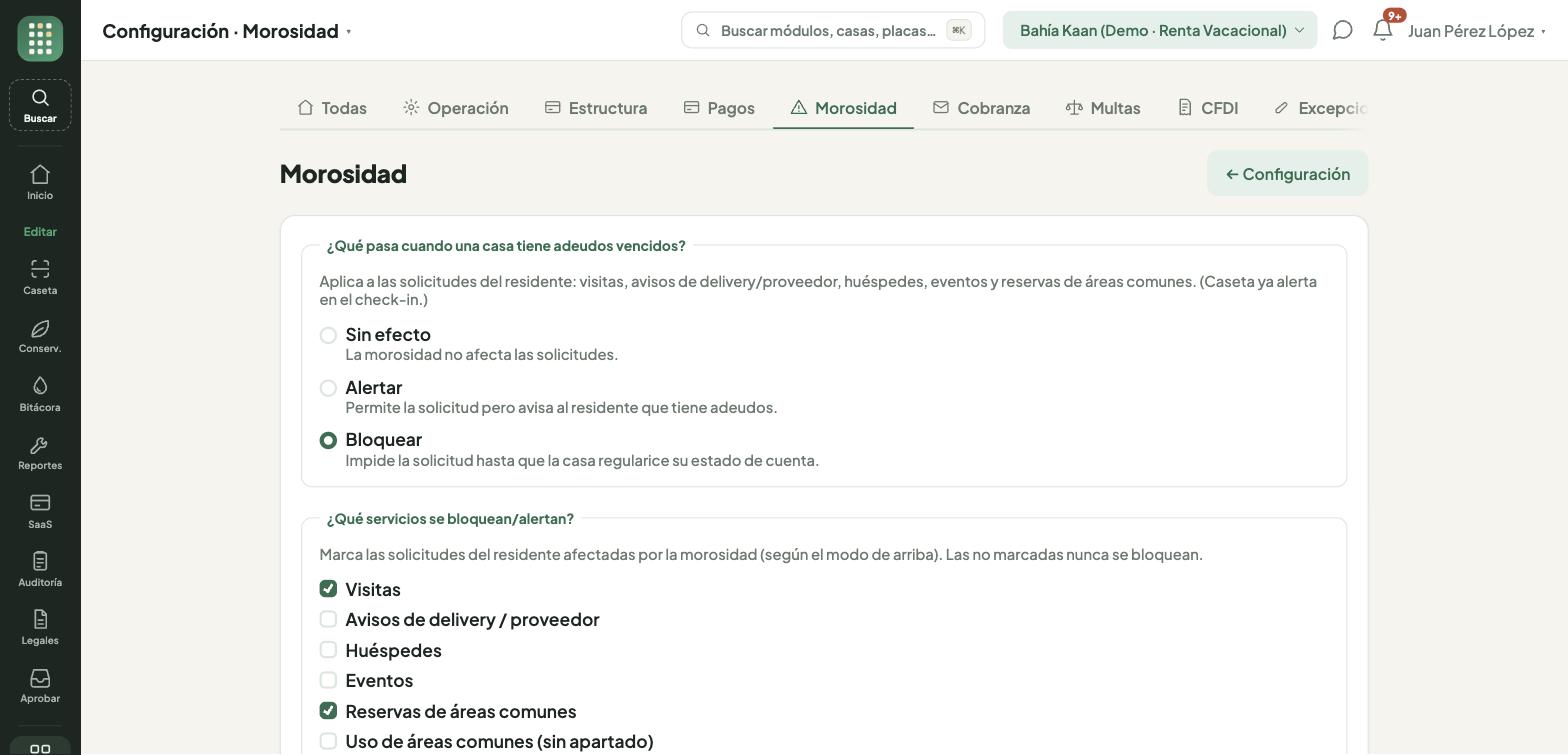Open the Configuración · Morosidad title dropdown
The image size is (1568, 755).
227,31
